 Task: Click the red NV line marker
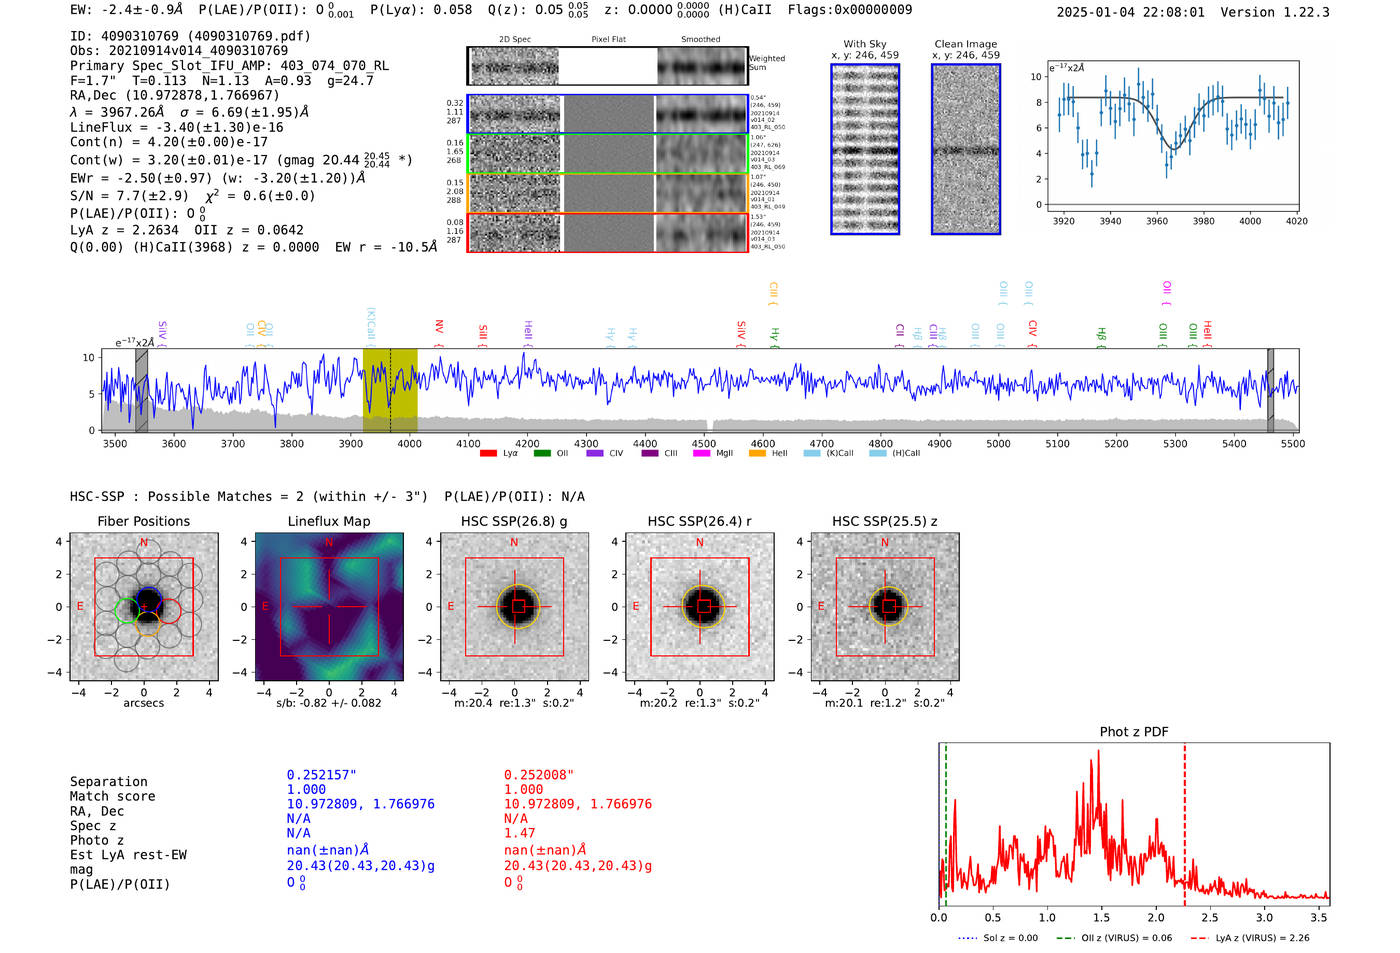439,332
